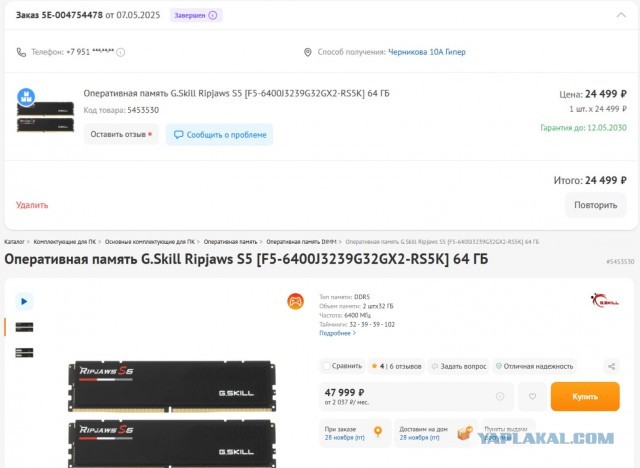Click the orange Купить button
This screenshot has height=468, width=640.
585,396
